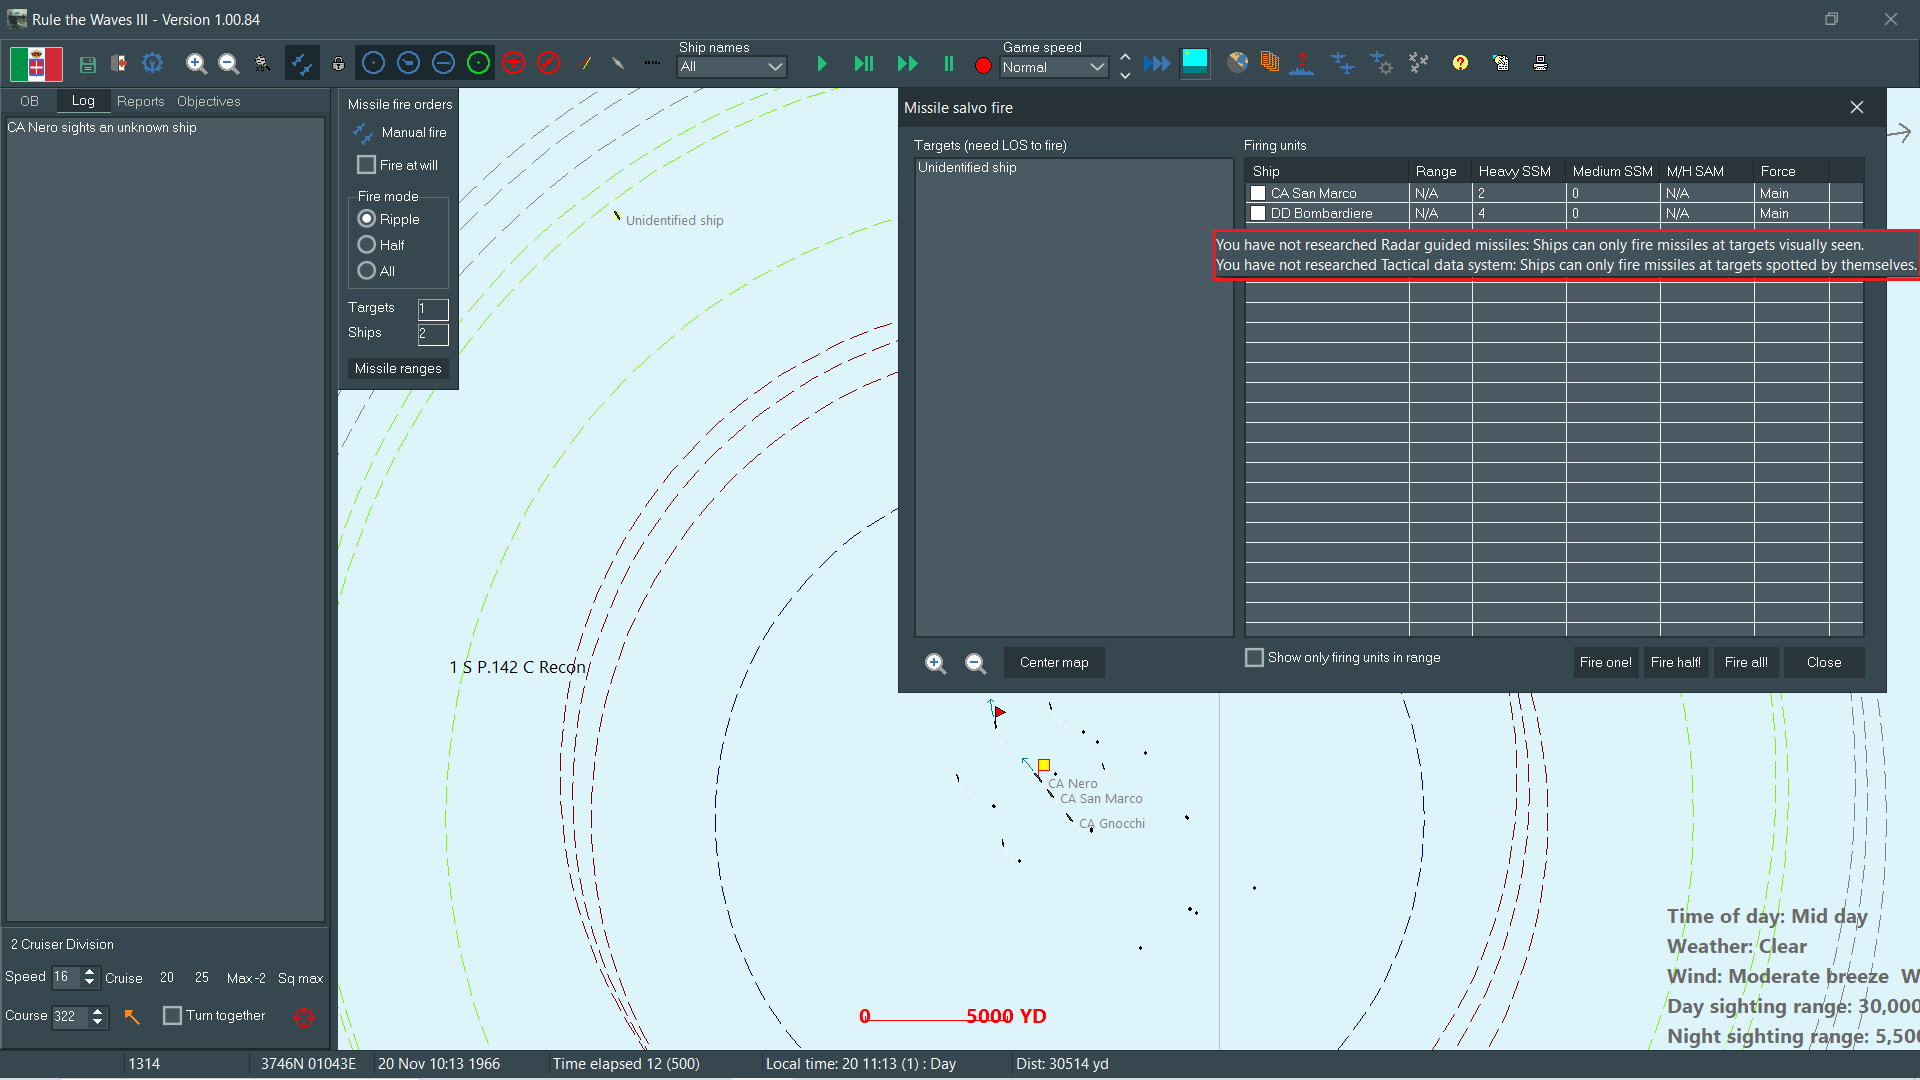The height and width of the screenshot is (1080, 1920).
Task: Increase Course value with the spinner up
Action: (x=97, y=1010)
